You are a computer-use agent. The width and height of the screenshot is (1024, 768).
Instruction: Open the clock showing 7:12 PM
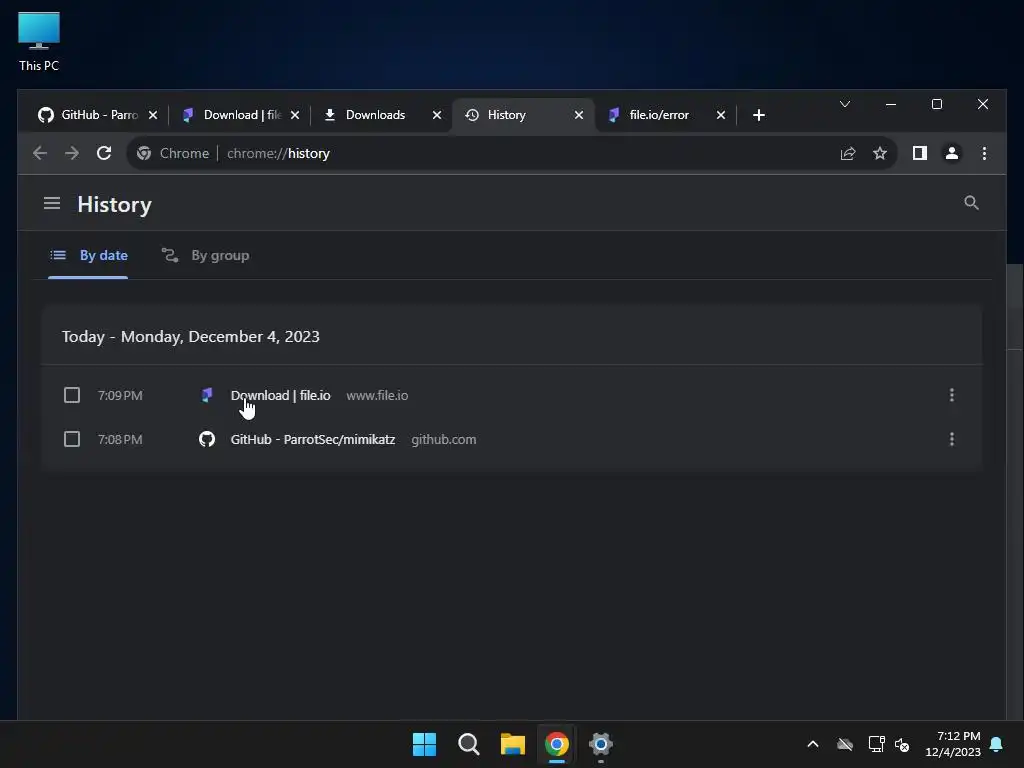point(953,744)
